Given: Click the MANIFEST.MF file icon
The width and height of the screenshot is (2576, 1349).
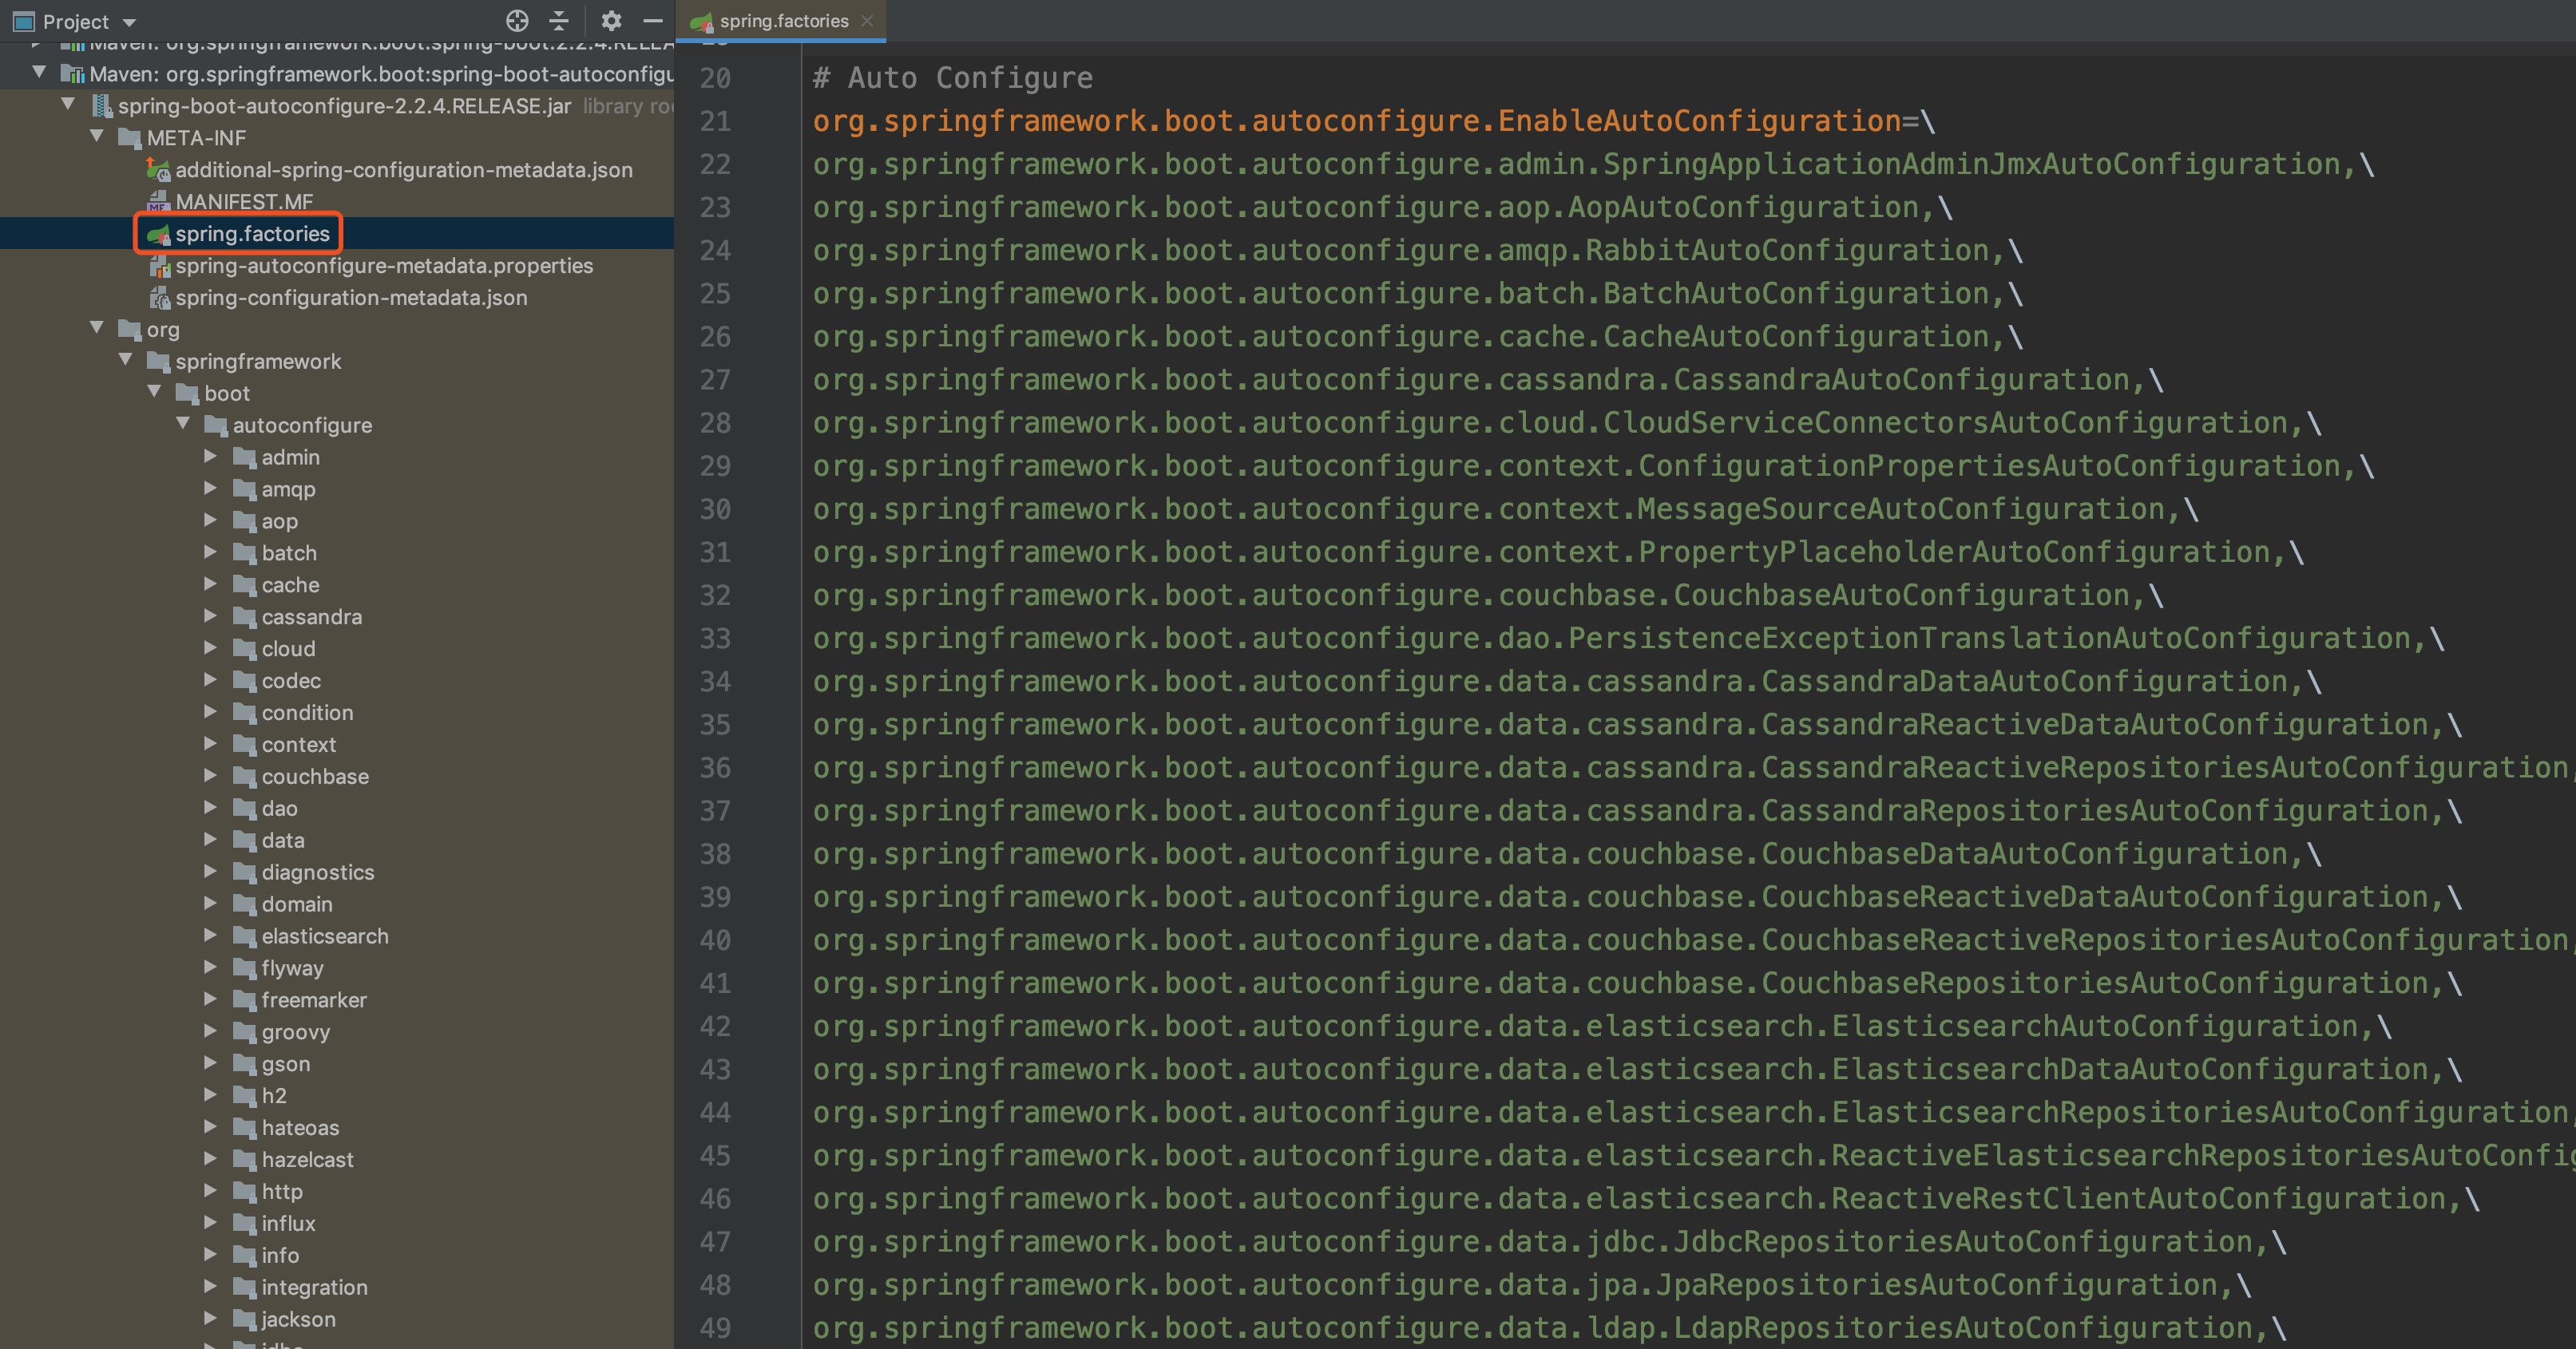Looking at the screenshot, I should [158, 202].
